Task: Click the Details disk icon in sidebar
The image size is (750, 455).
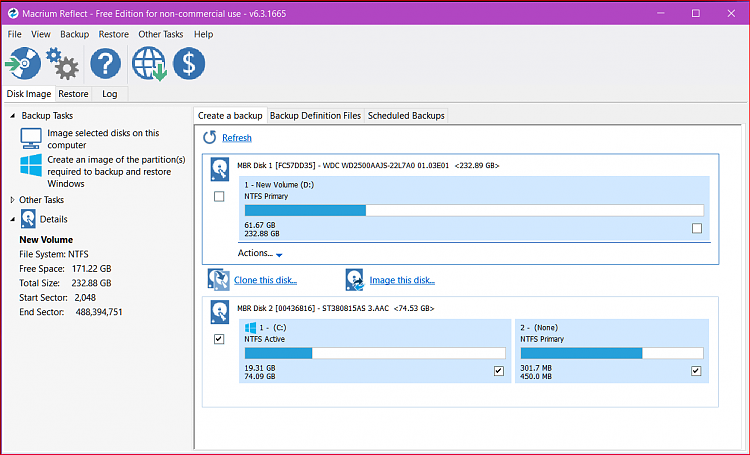Action: [28, 219]
